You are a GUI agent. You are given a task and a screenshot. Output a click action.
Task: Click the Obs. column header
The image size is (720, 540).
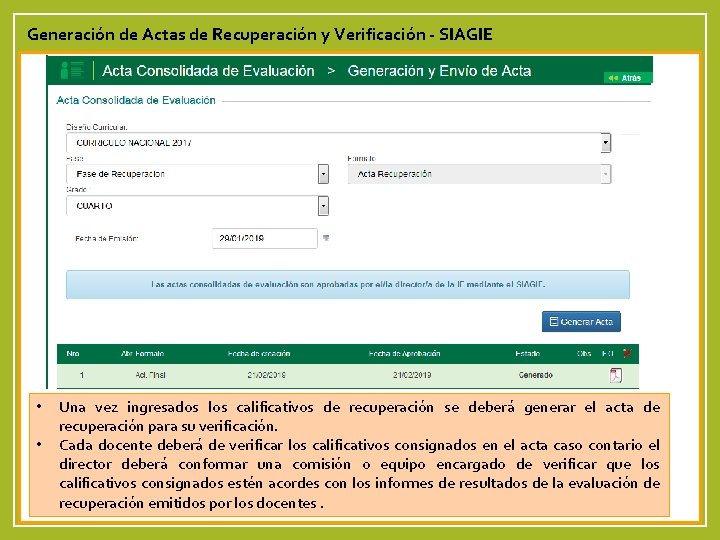tap(584, 354)
